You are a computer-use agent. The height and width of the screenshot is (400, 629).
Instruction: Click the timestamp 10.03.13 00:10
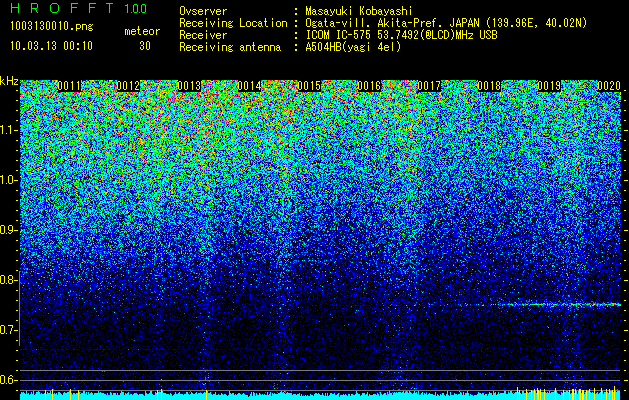click(x=51, y=46)
